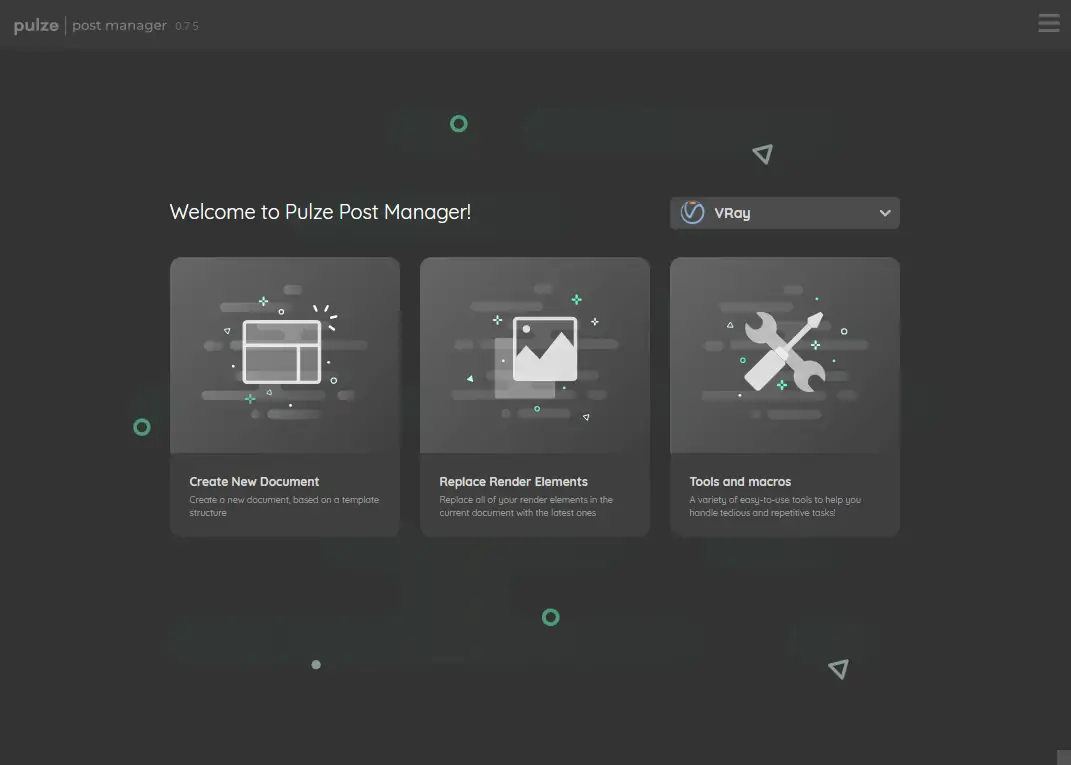Click the 'post manager' text in the header
The height and width of the screenshot is (765, 1071).
pos(119,26)
